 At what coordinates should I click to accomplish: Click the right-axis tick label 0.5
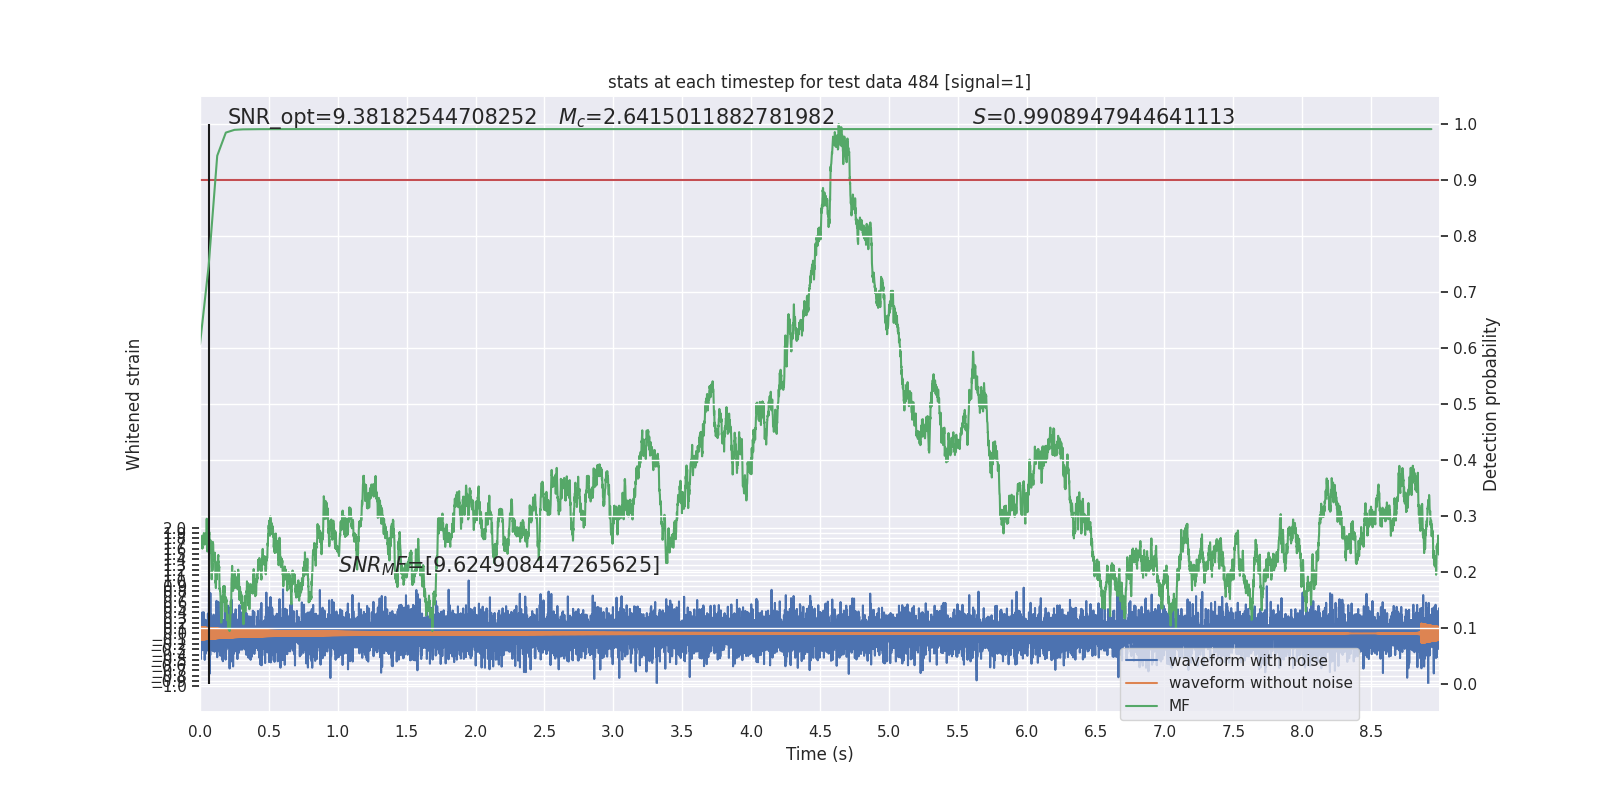tap(1465, 405)
